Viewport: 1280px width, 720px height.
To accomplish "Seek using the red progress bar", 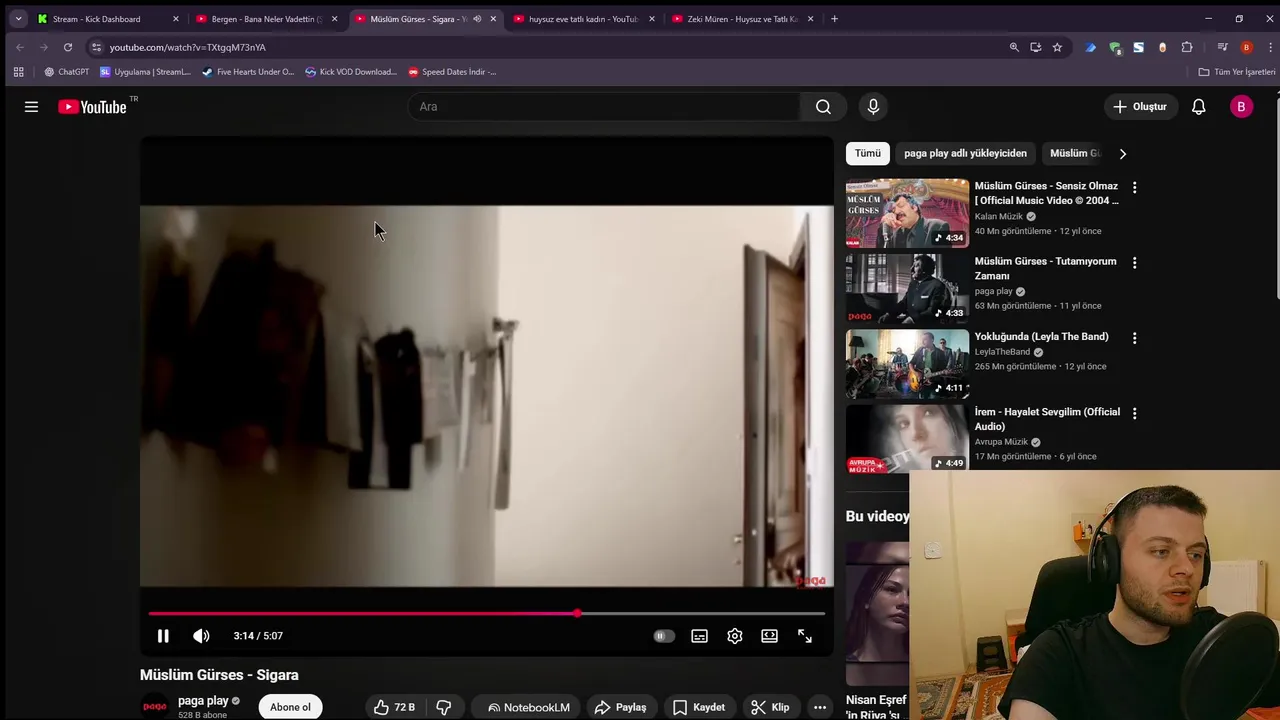I will [x=487, y=613].
